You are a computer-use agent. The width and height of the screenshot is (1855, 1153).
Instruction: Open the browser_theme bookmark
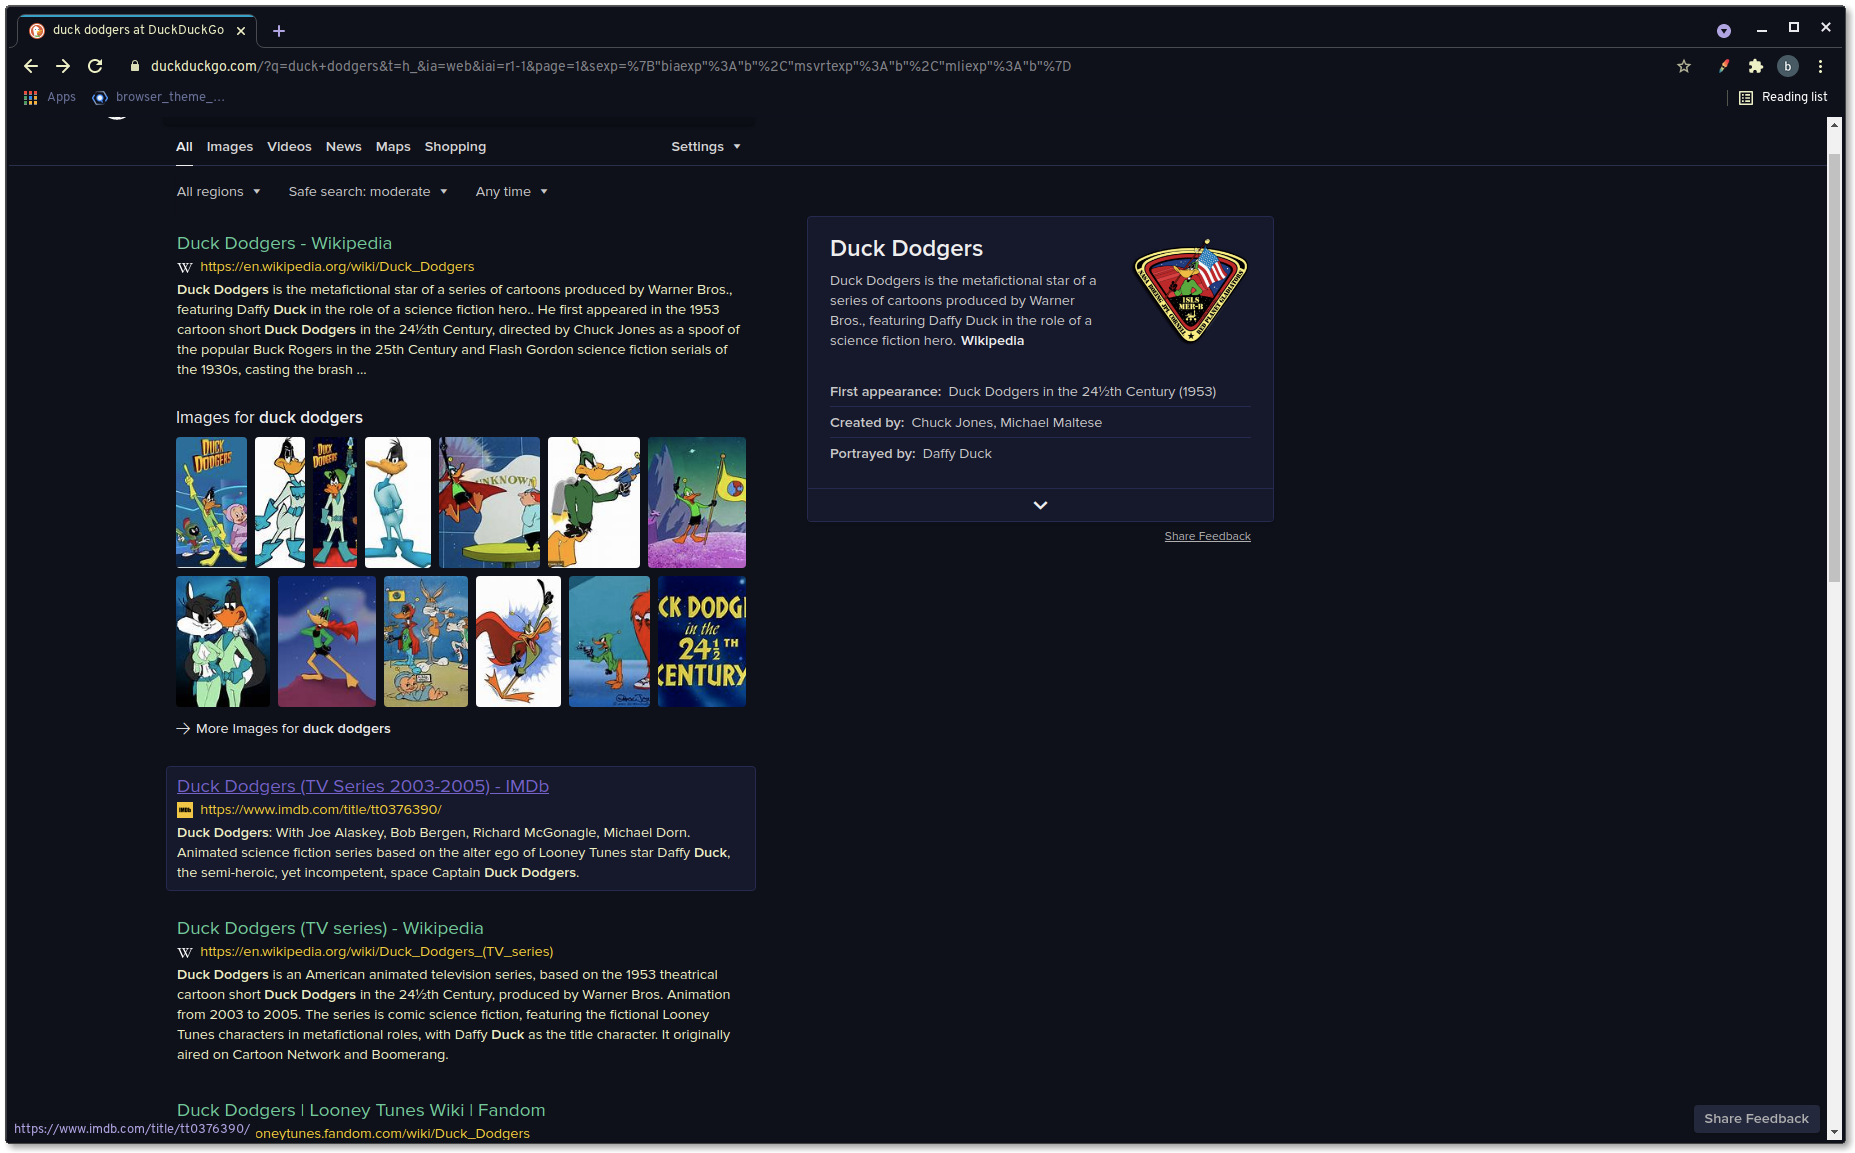coord(158,97)
